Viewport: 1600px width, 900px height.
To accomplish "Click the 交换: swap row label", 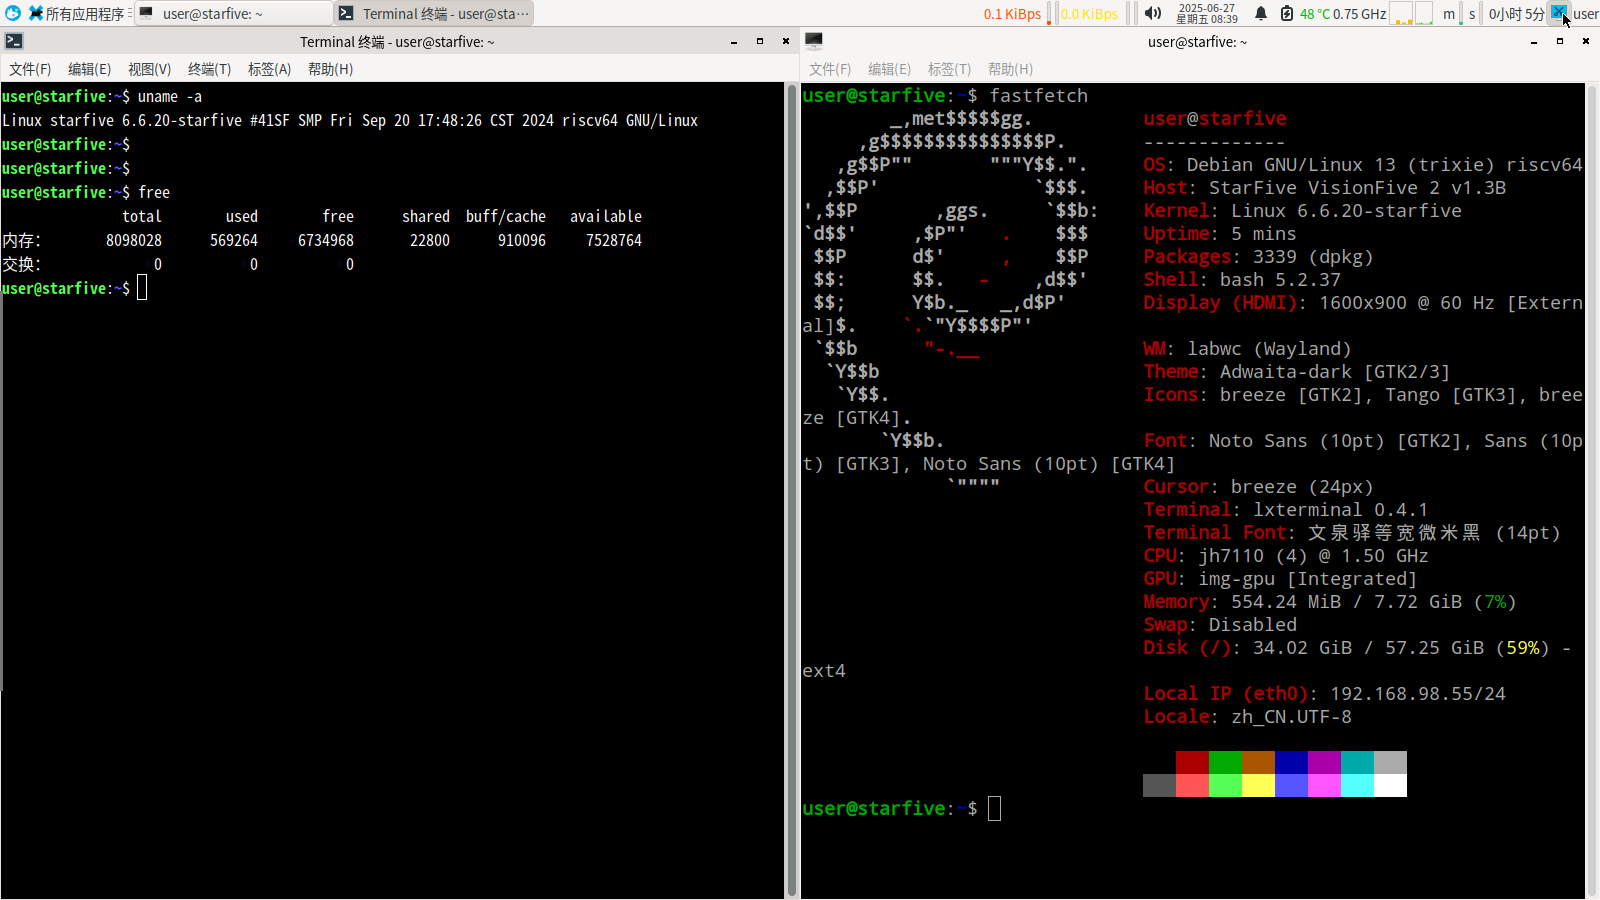I will [22, 265].
